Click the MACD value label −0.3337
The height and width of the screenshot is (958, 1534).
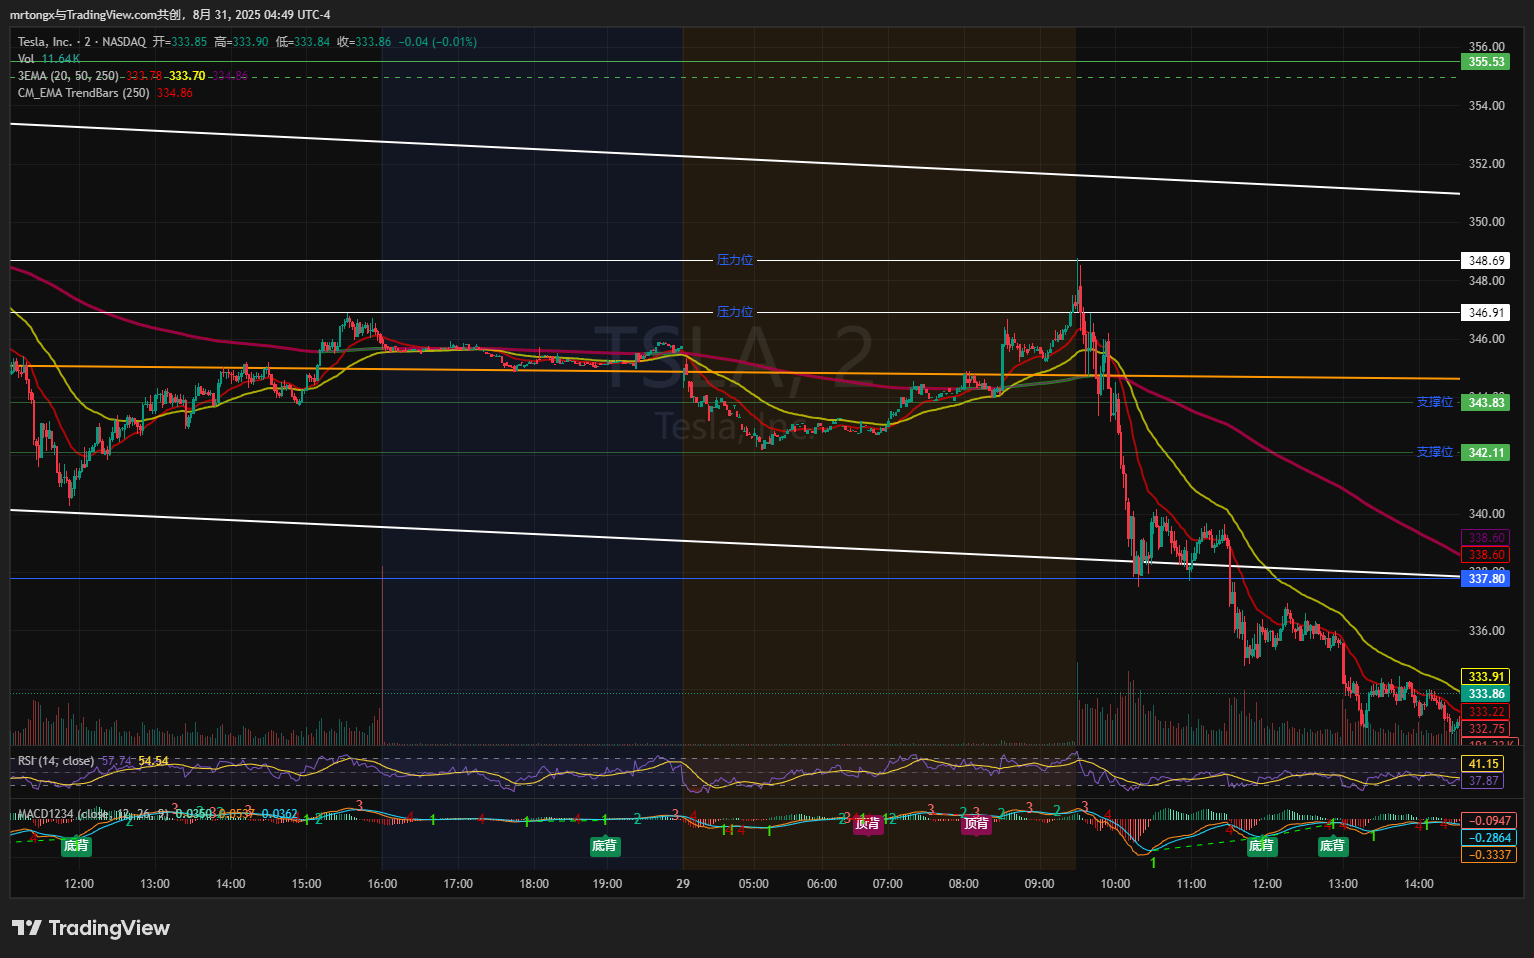click(x=1490, y=855)
